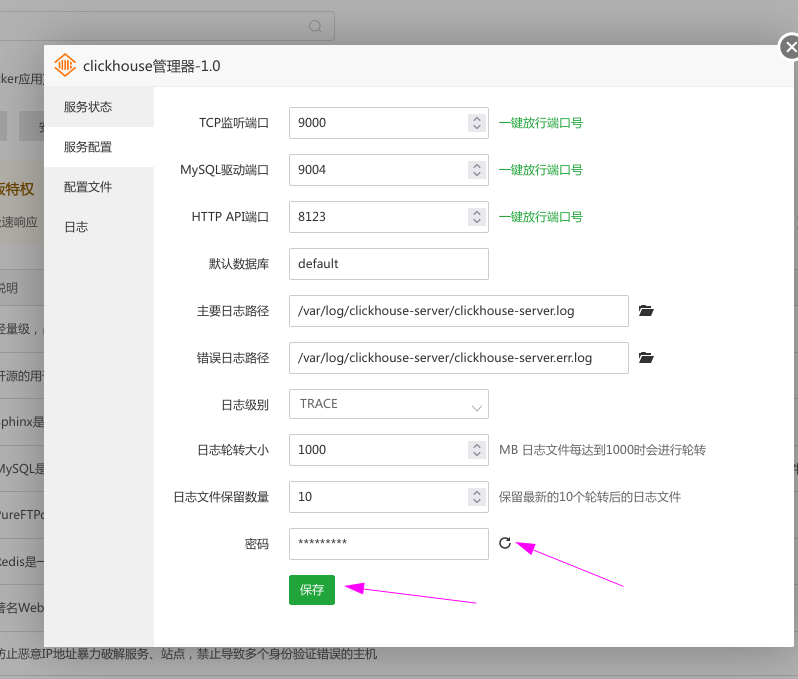
Task: Focus the TCP监听端口 field with 9000
Action: [389, 123]
